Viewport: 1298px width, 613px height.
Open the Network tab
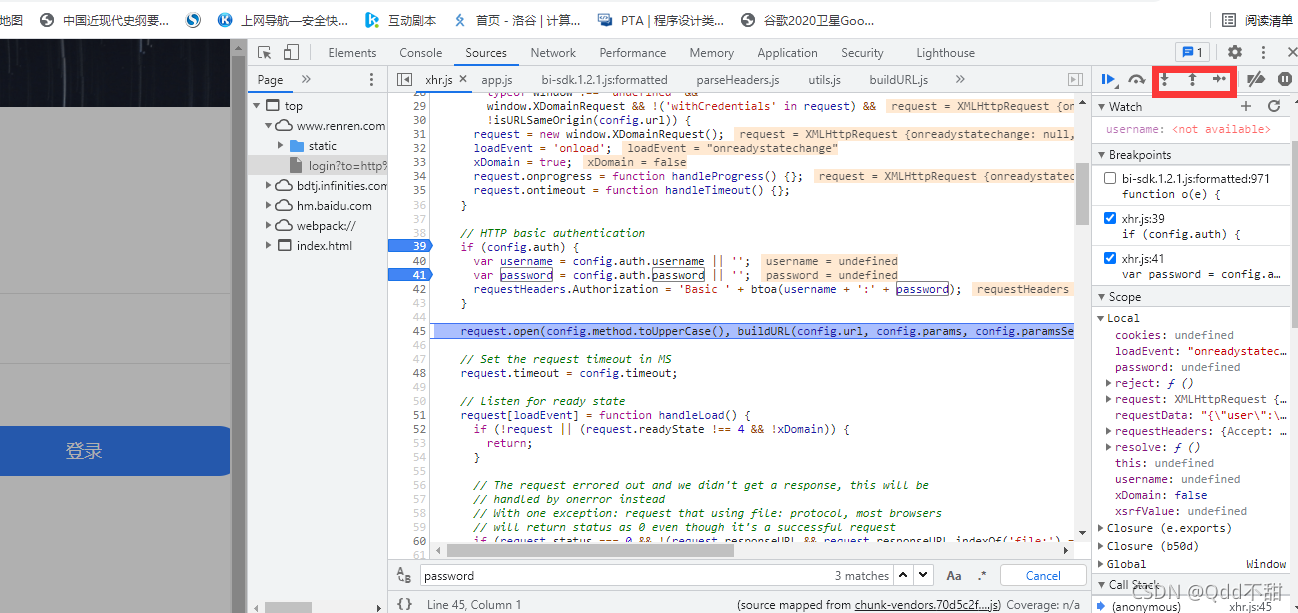553,53
